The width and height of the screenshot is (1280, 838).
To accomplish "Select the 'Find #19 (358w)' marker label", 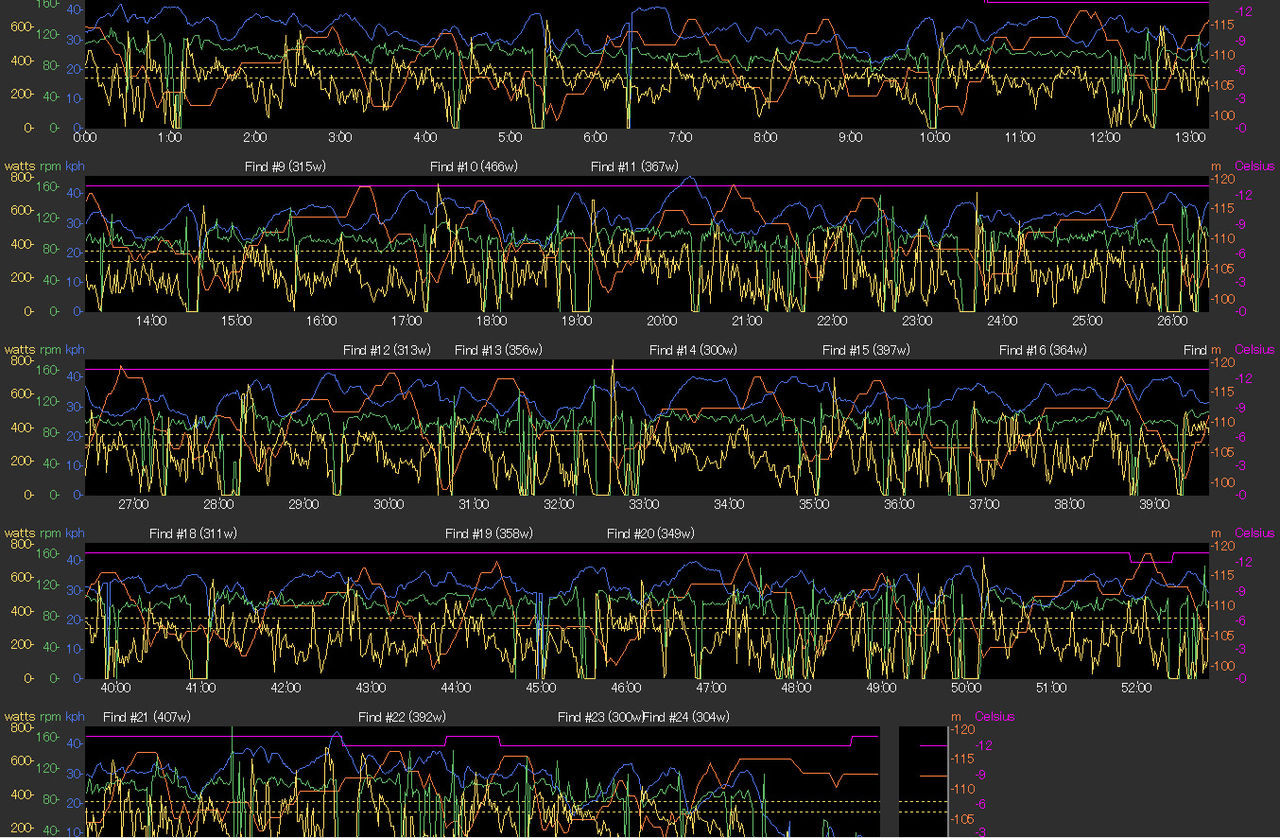I will pyautogui.click(x=489, y=534).
